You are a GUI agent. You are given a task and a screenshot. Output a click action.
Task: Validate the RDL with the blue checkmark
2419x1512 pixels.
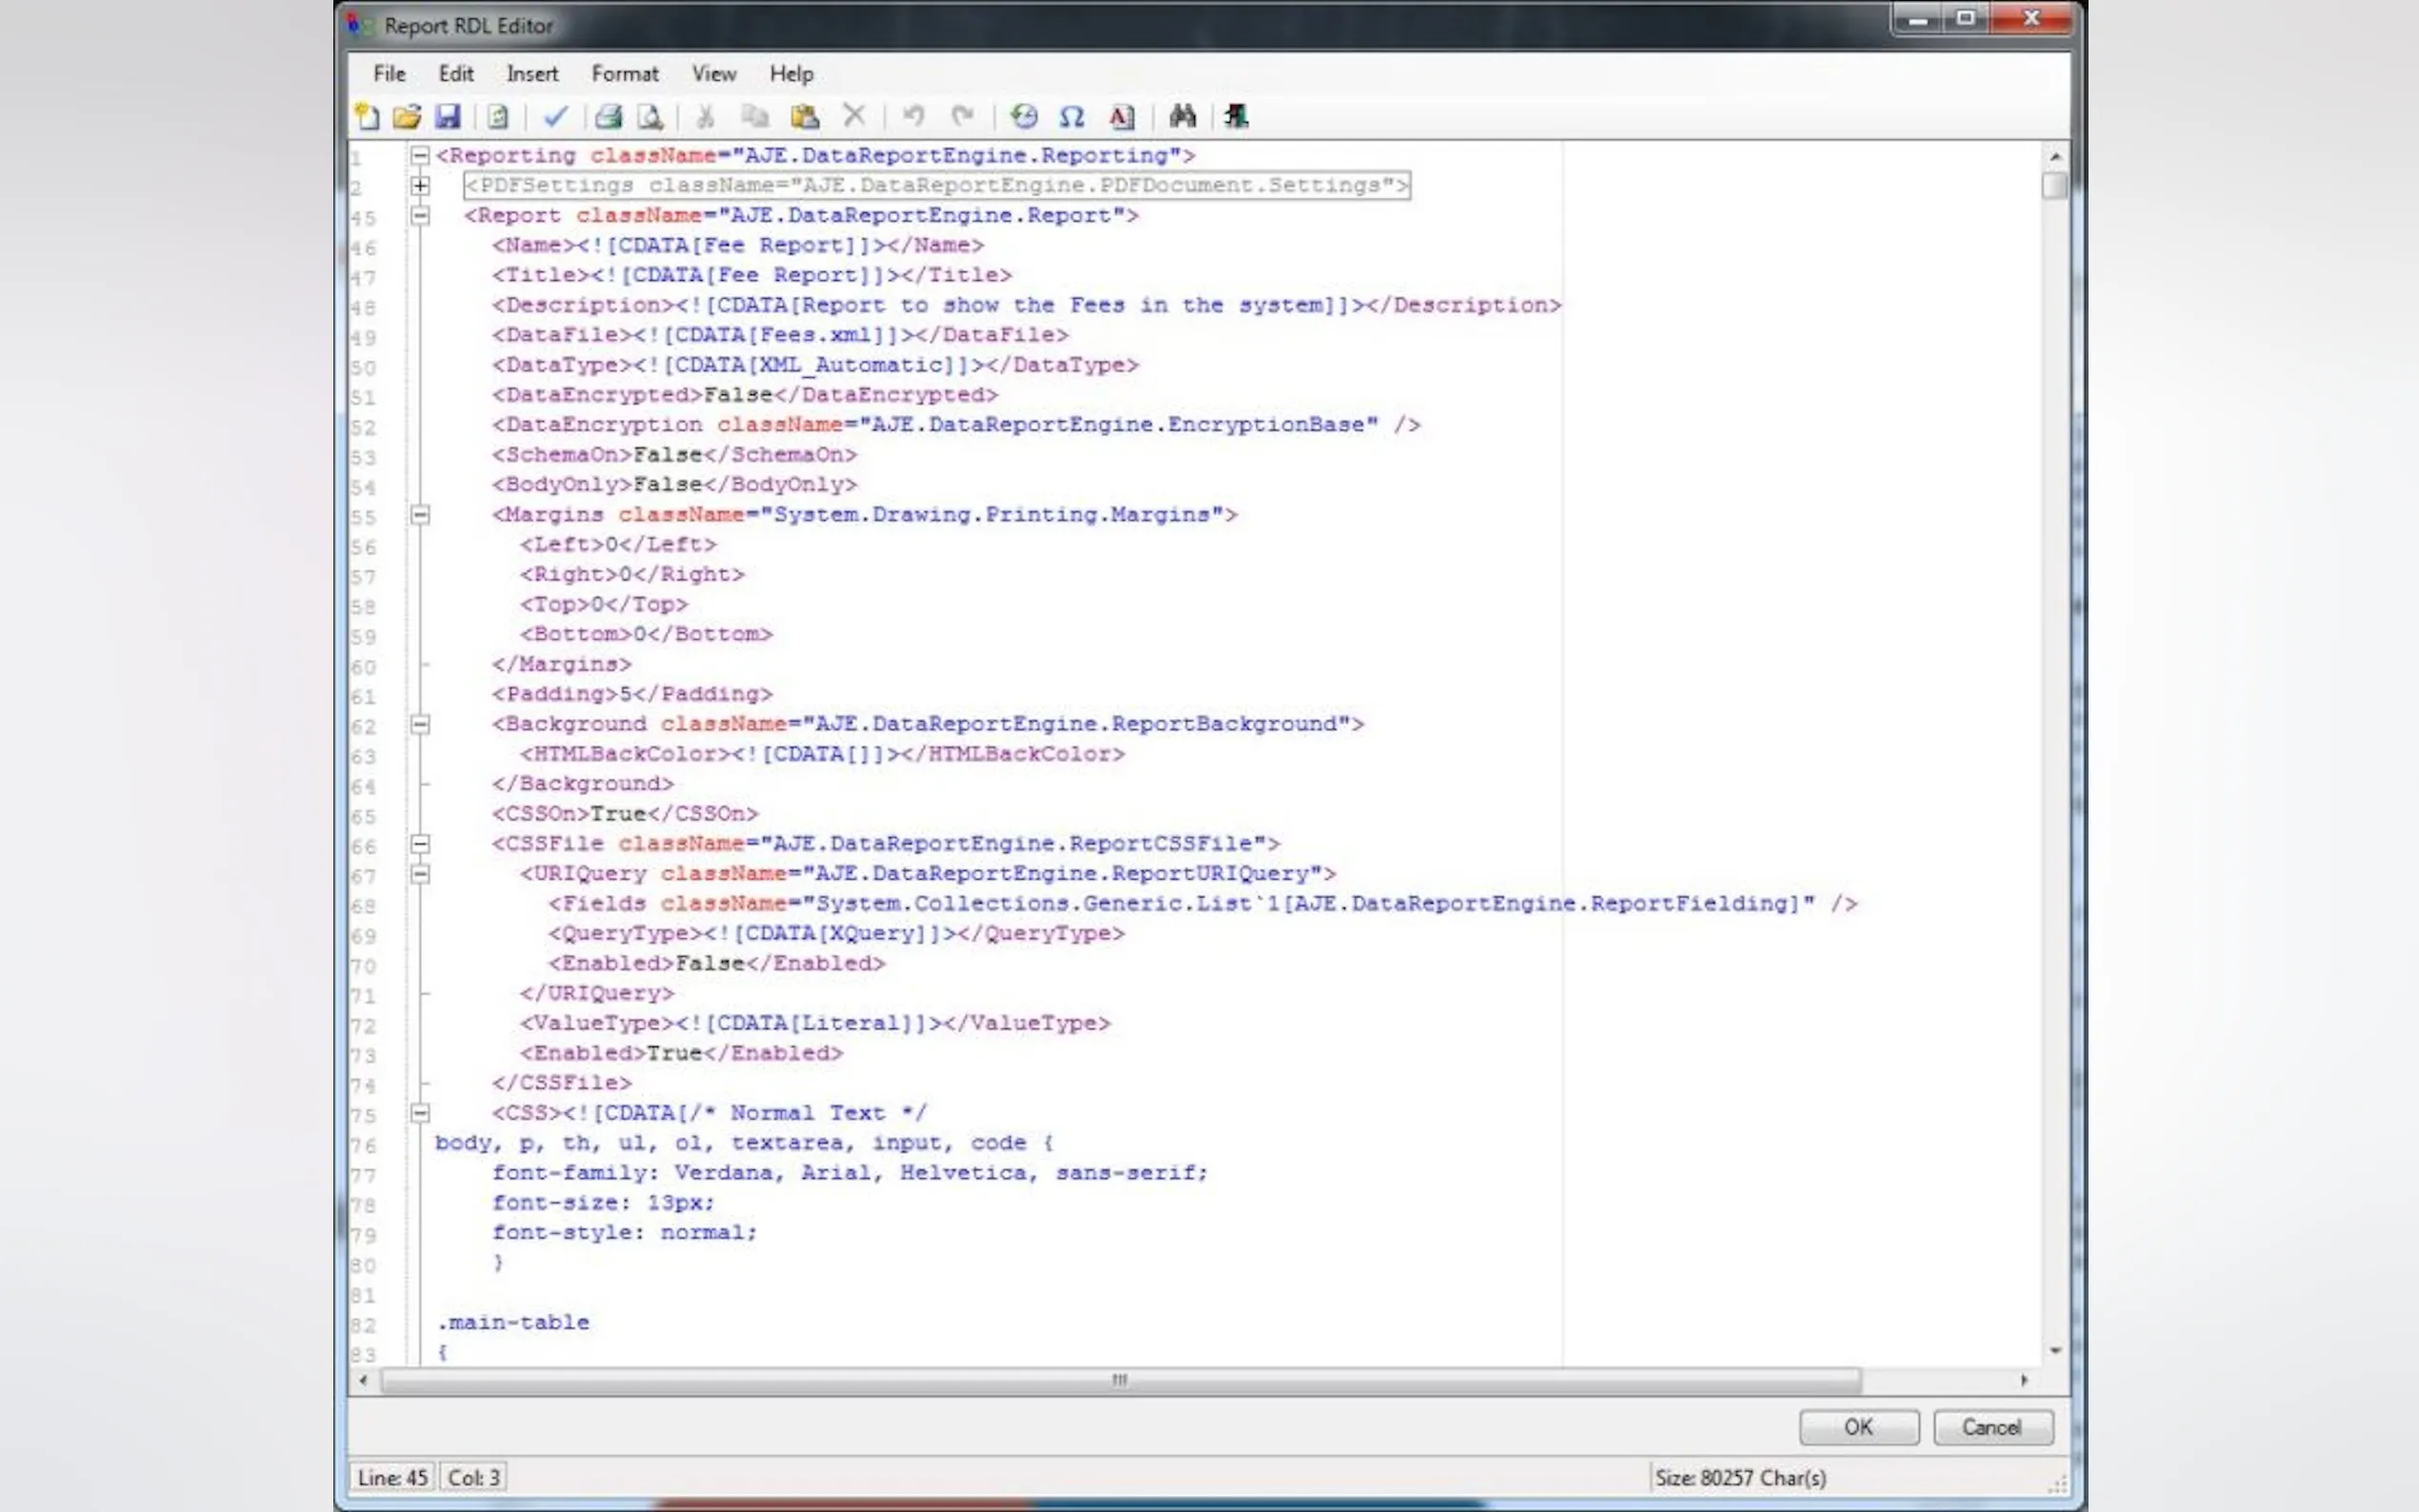click(x=555, y=116)
